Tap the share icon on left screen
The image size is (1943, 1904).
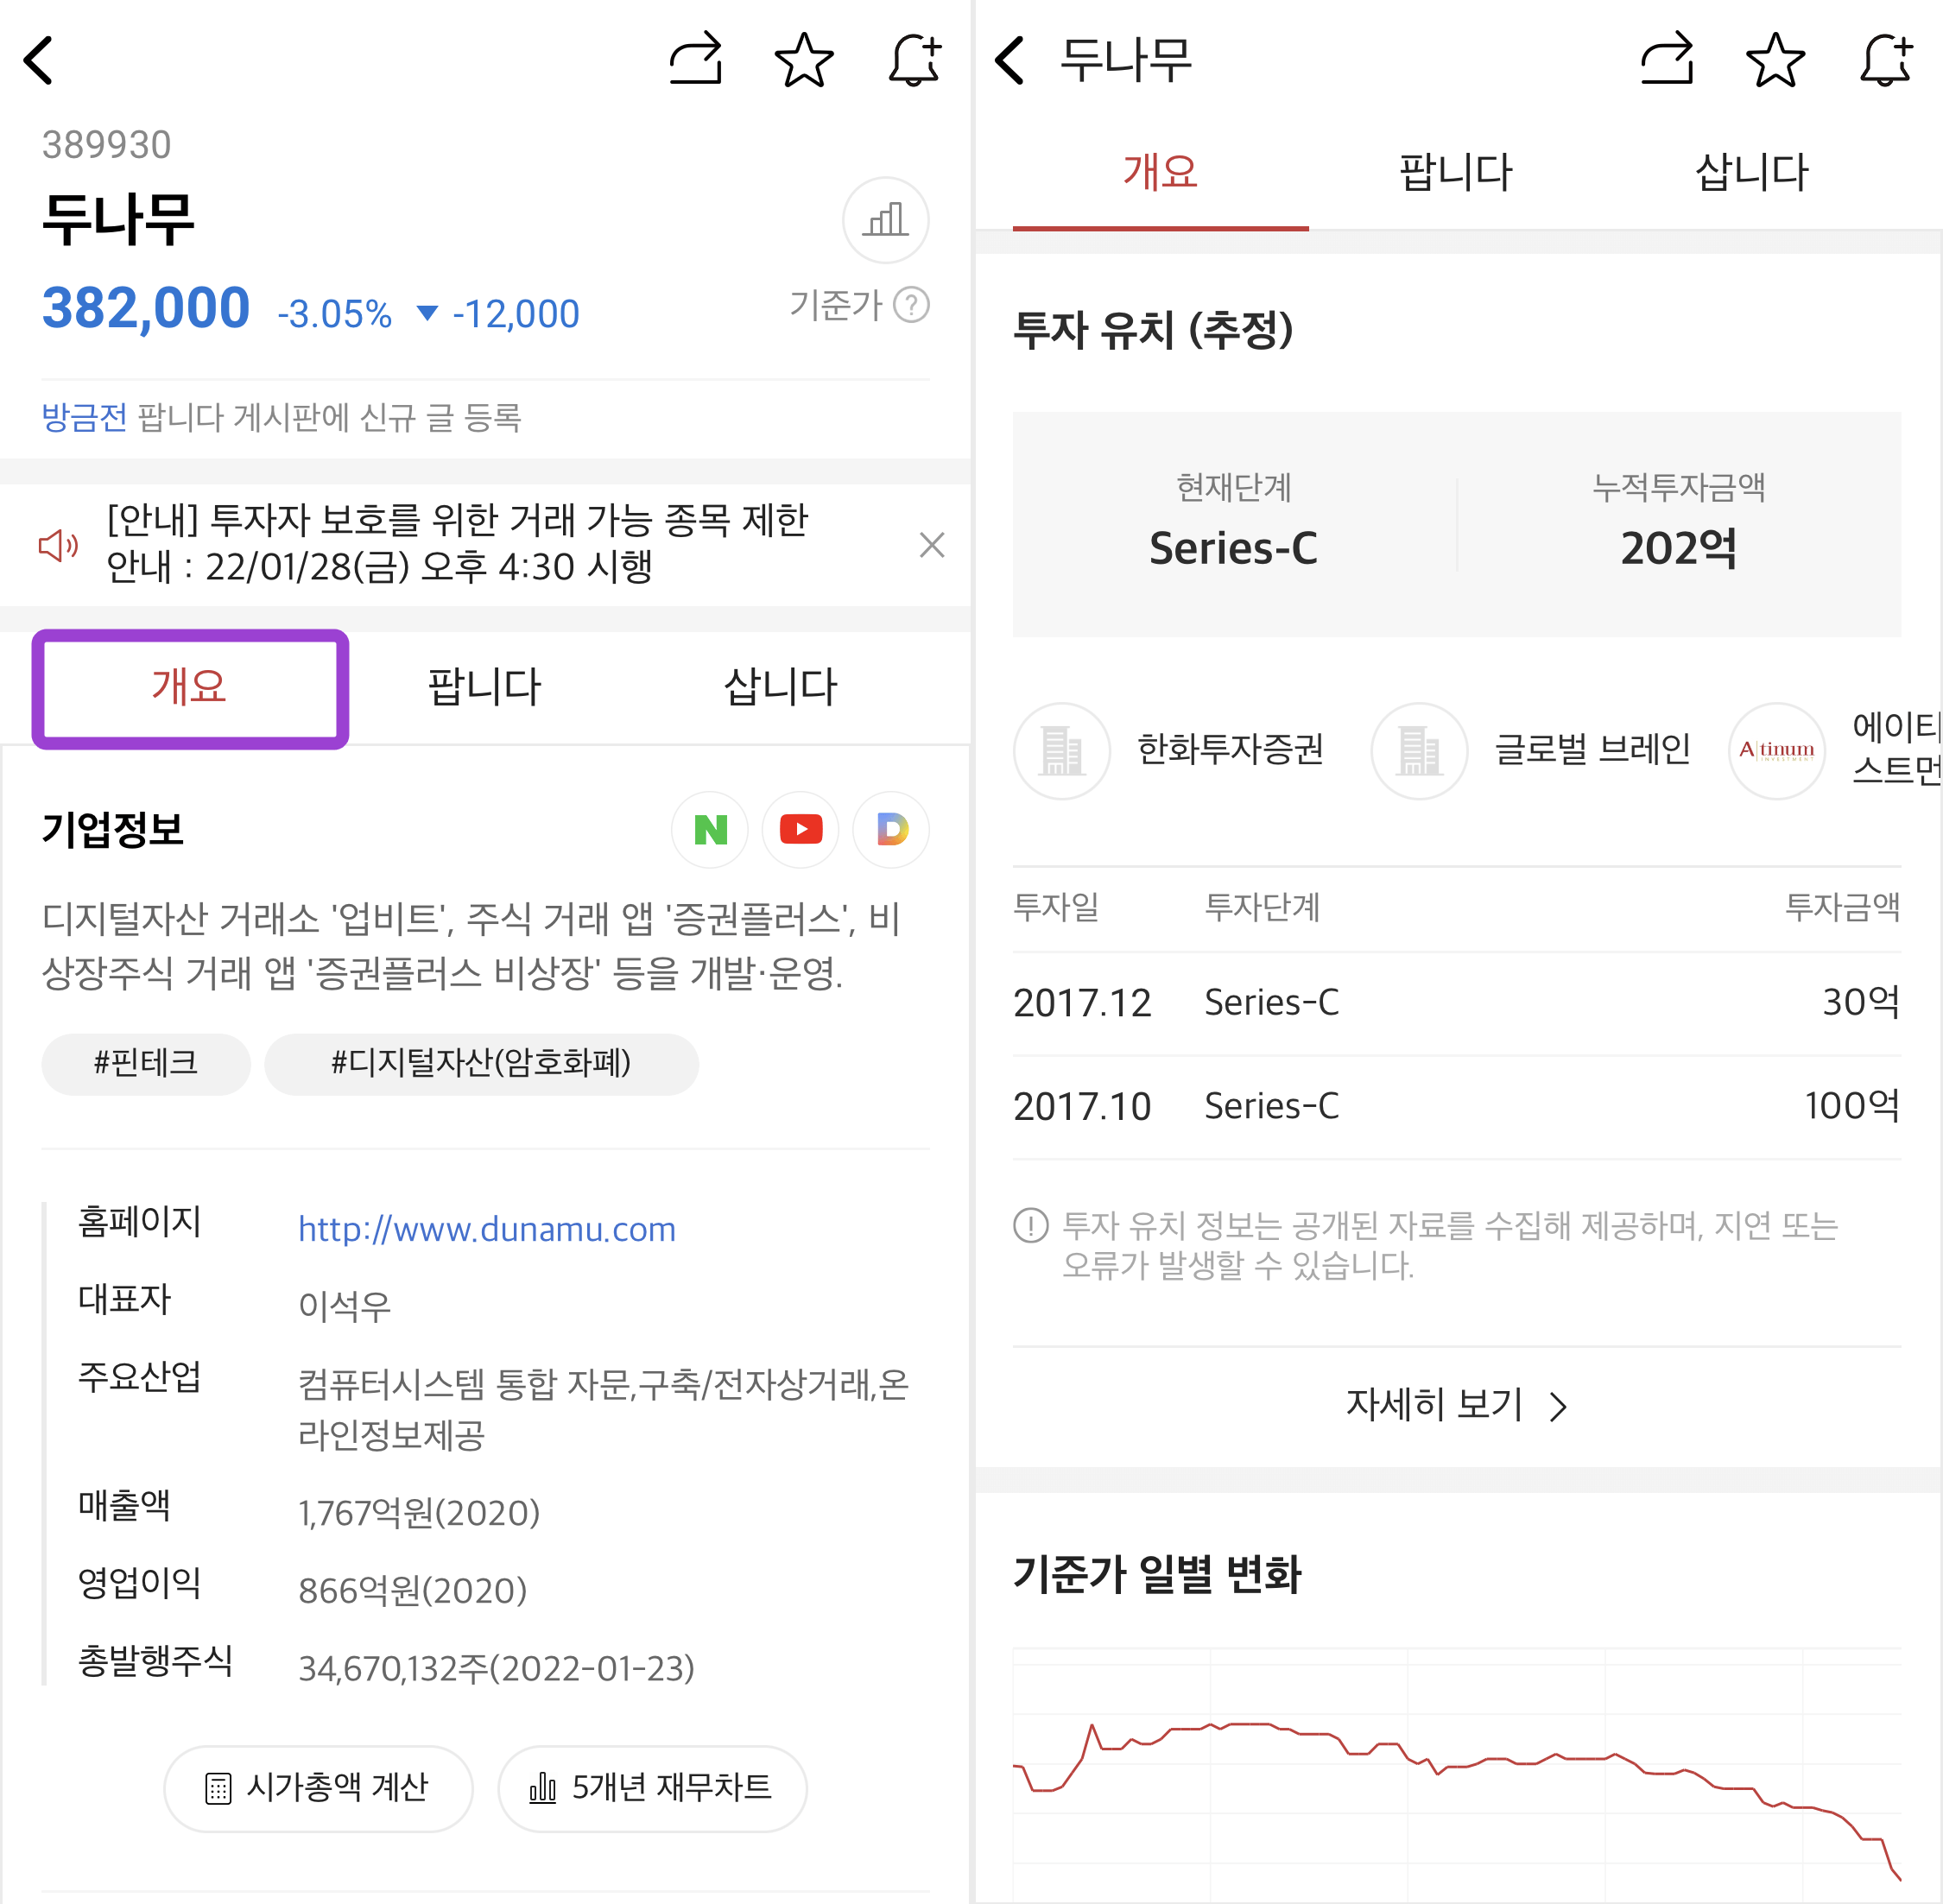point(696,60)
